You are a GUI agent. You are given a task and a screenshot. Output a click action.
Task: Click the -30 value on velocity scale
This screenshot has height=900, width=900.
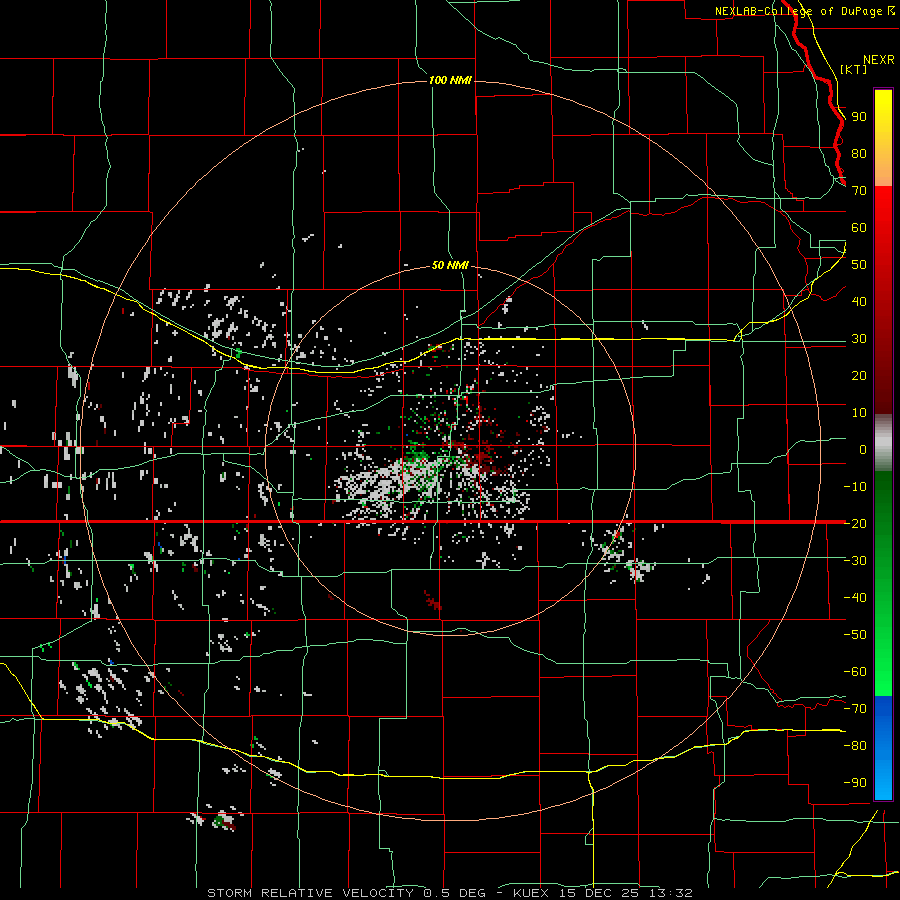click(855, 560)
